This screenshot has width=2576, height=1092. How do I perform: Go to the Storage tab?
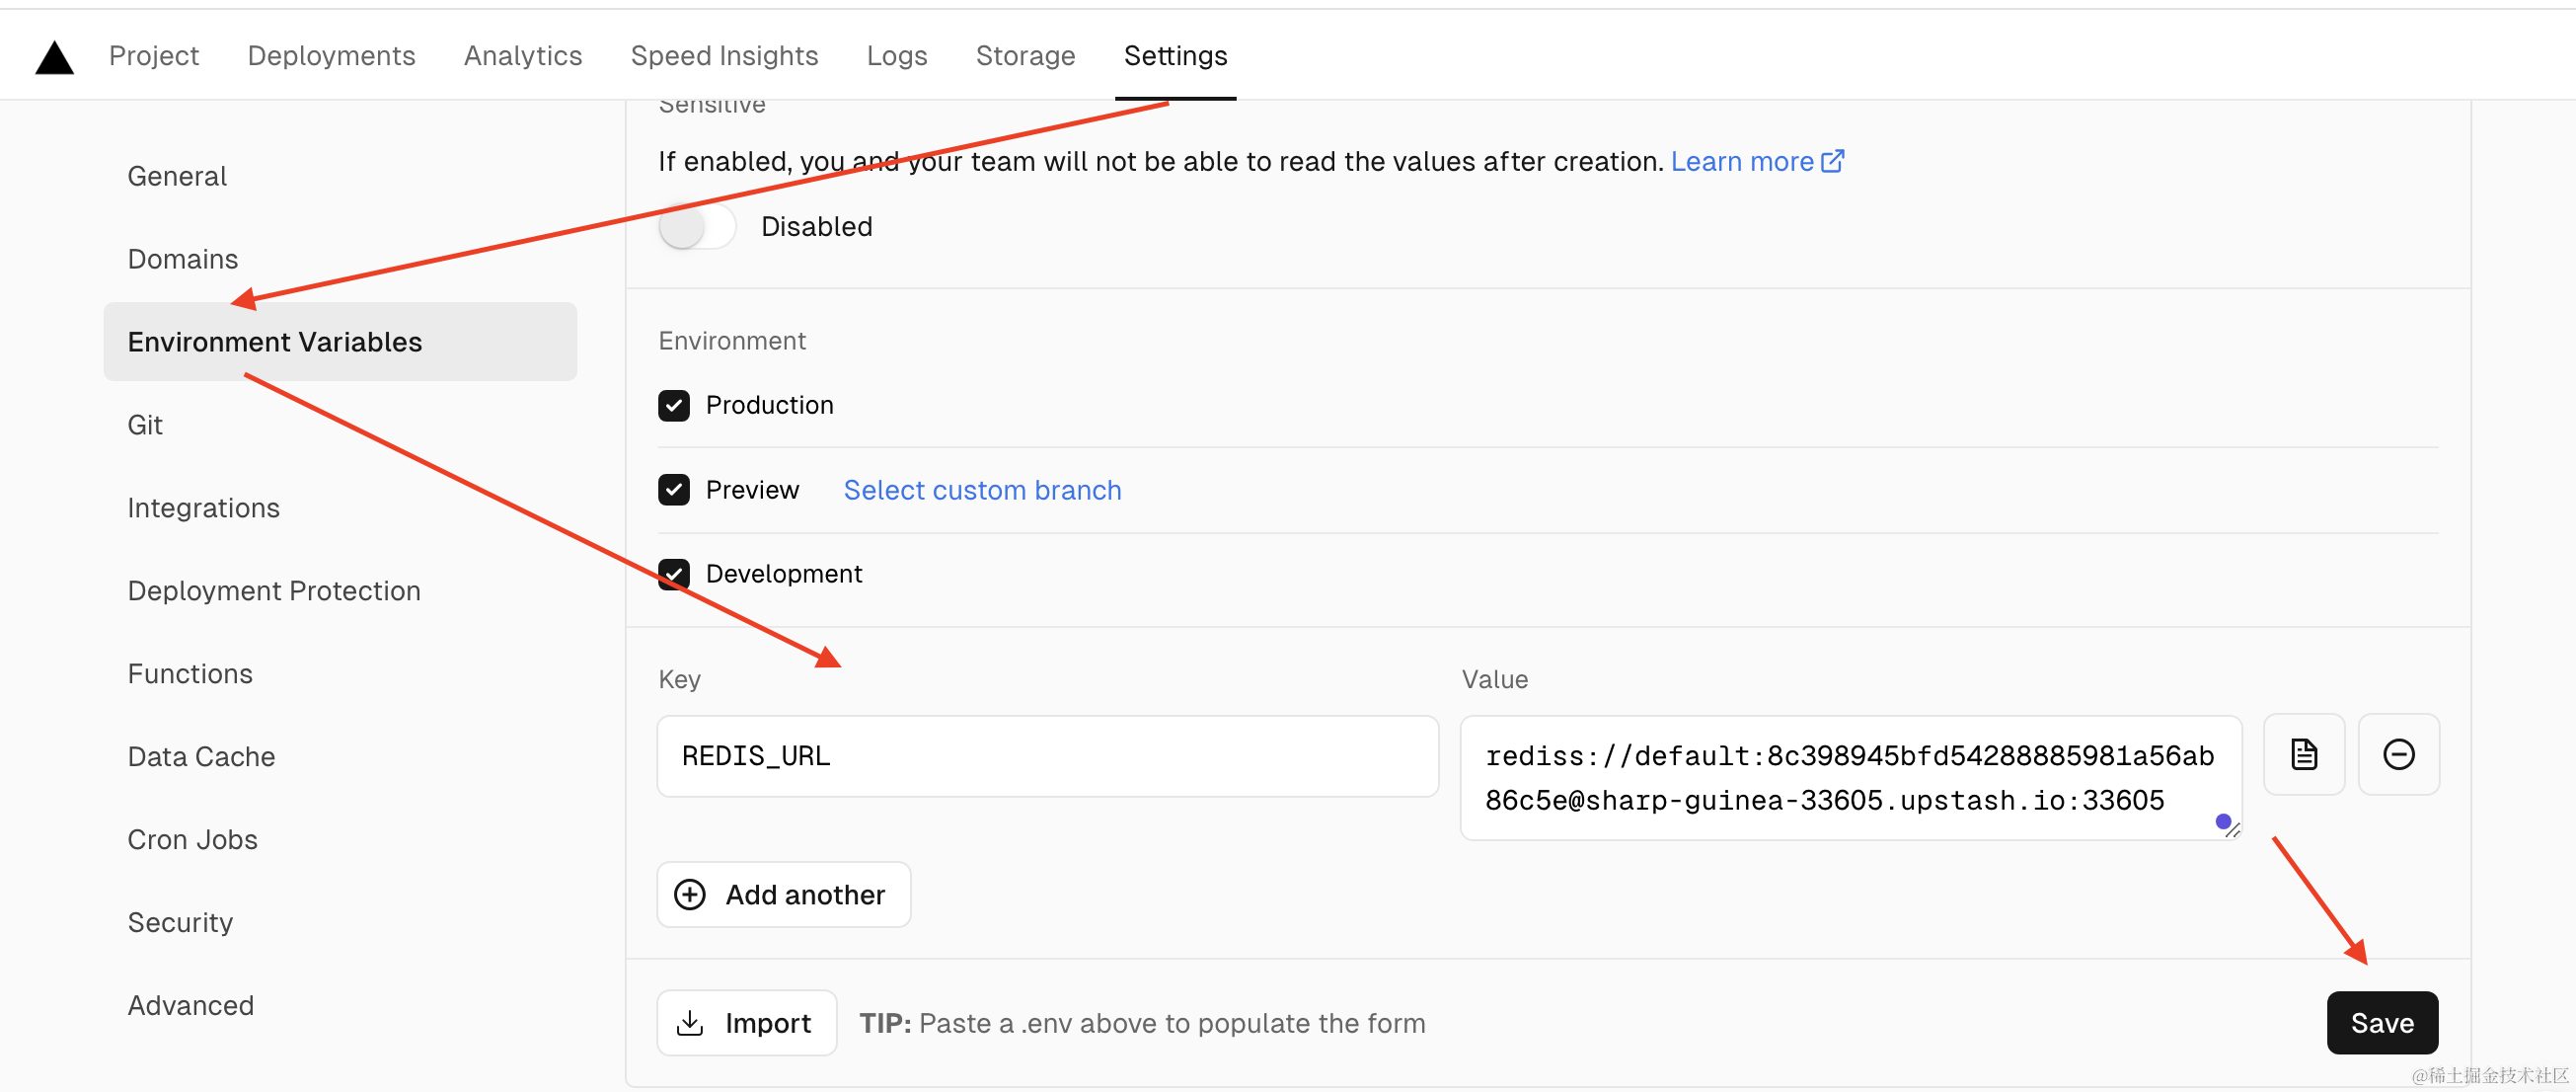1025,56
